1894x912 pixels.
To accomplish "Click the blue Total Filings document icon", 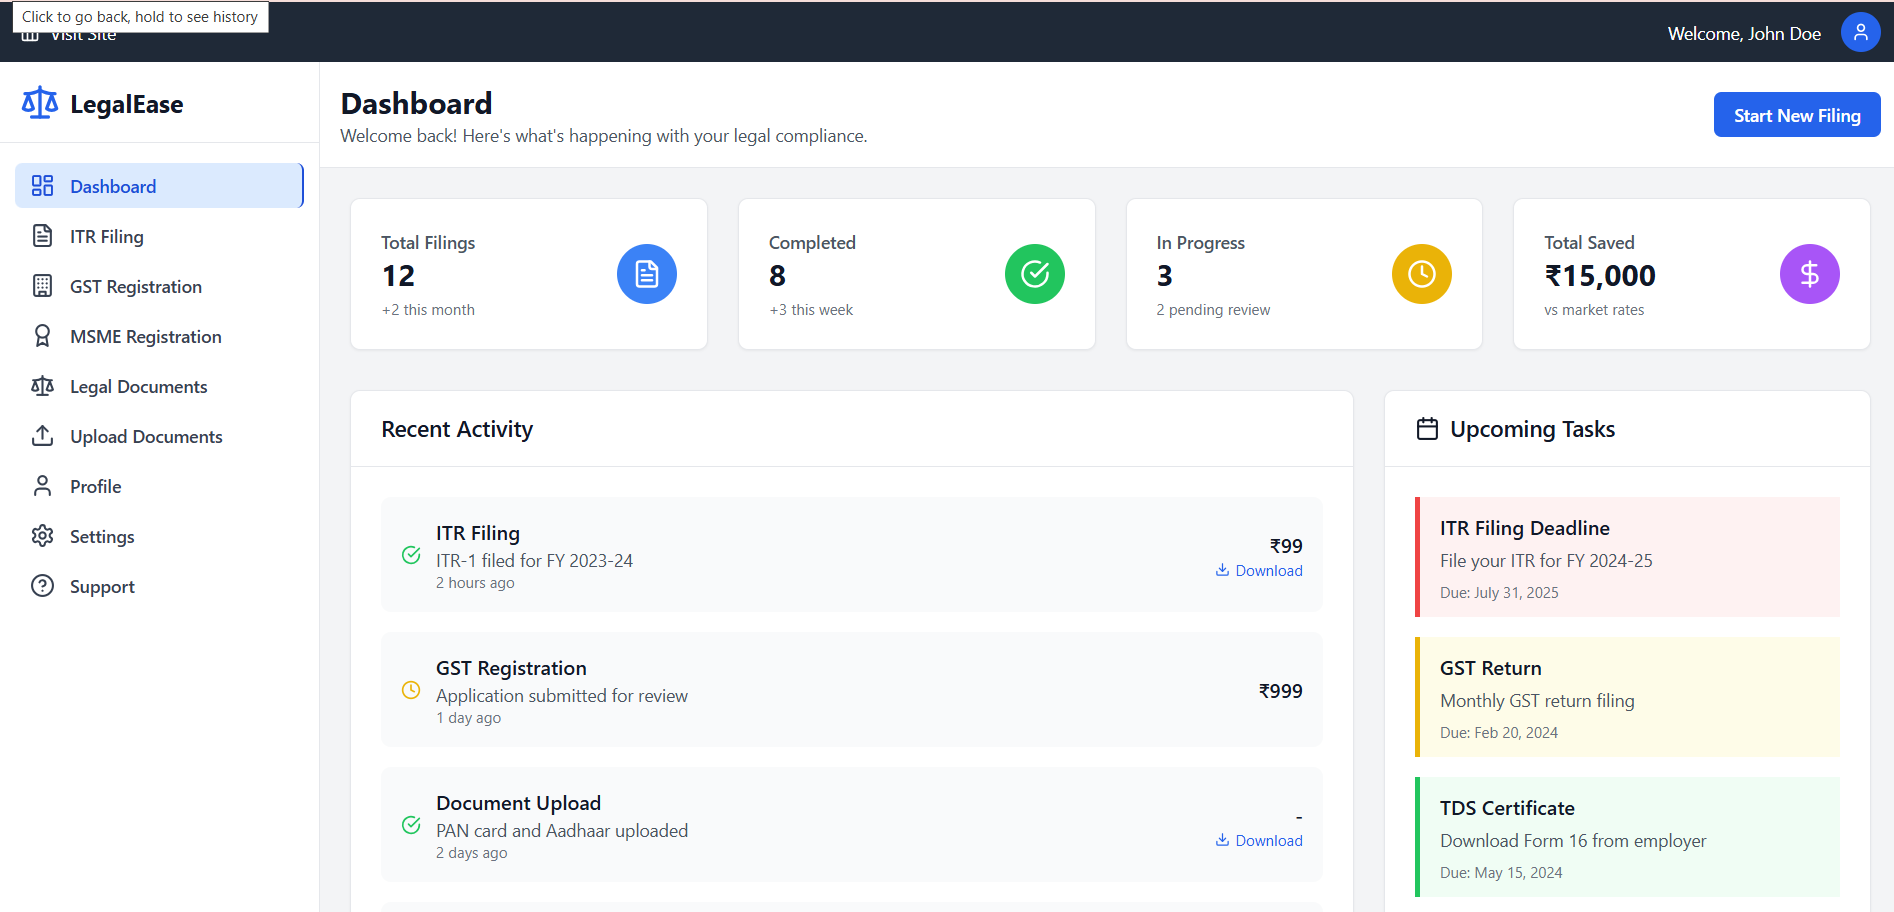I will point(646,274).
